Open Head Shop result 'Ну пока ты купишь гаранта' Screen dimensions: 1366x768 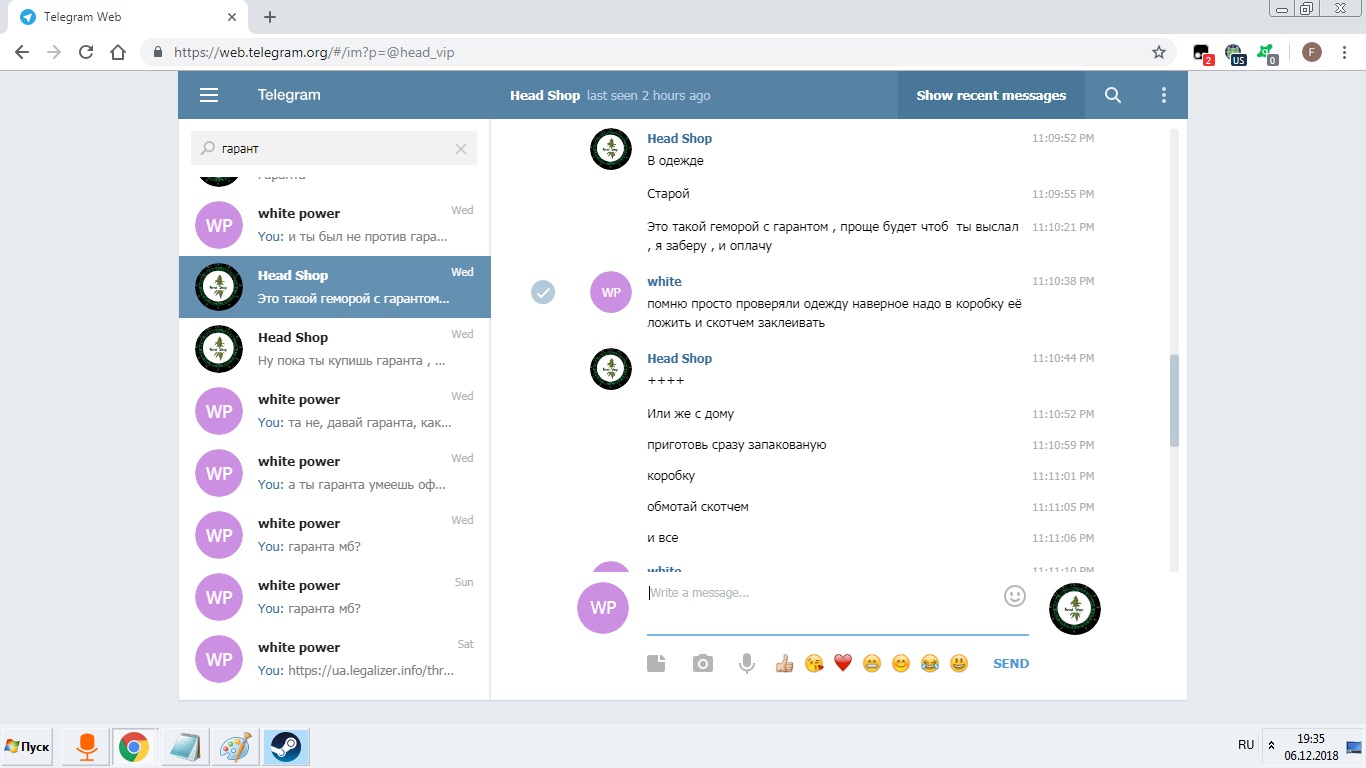click(x=335, y=349)
